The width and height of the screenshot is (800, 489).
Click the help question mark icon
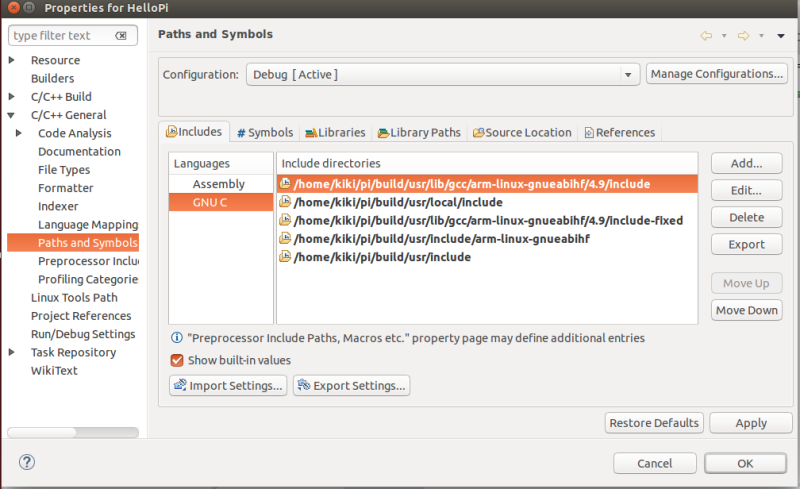pos(27,462)
